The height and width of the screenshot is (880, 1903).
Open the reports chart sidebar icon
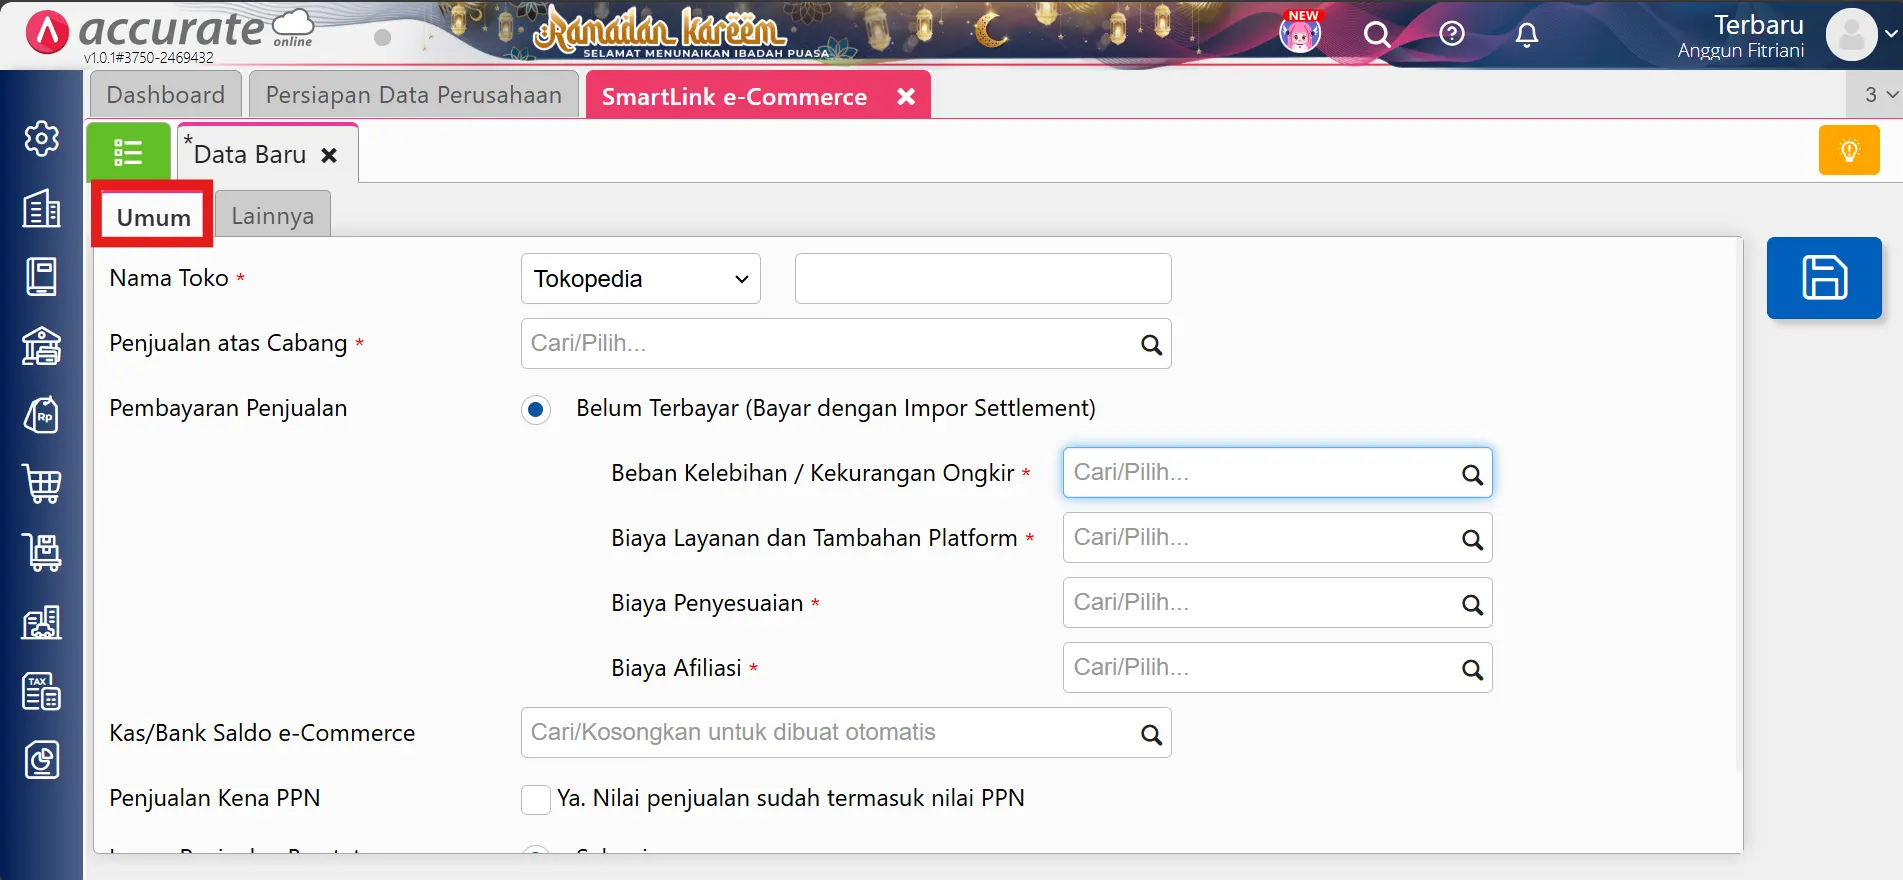(x=41, y=760)
